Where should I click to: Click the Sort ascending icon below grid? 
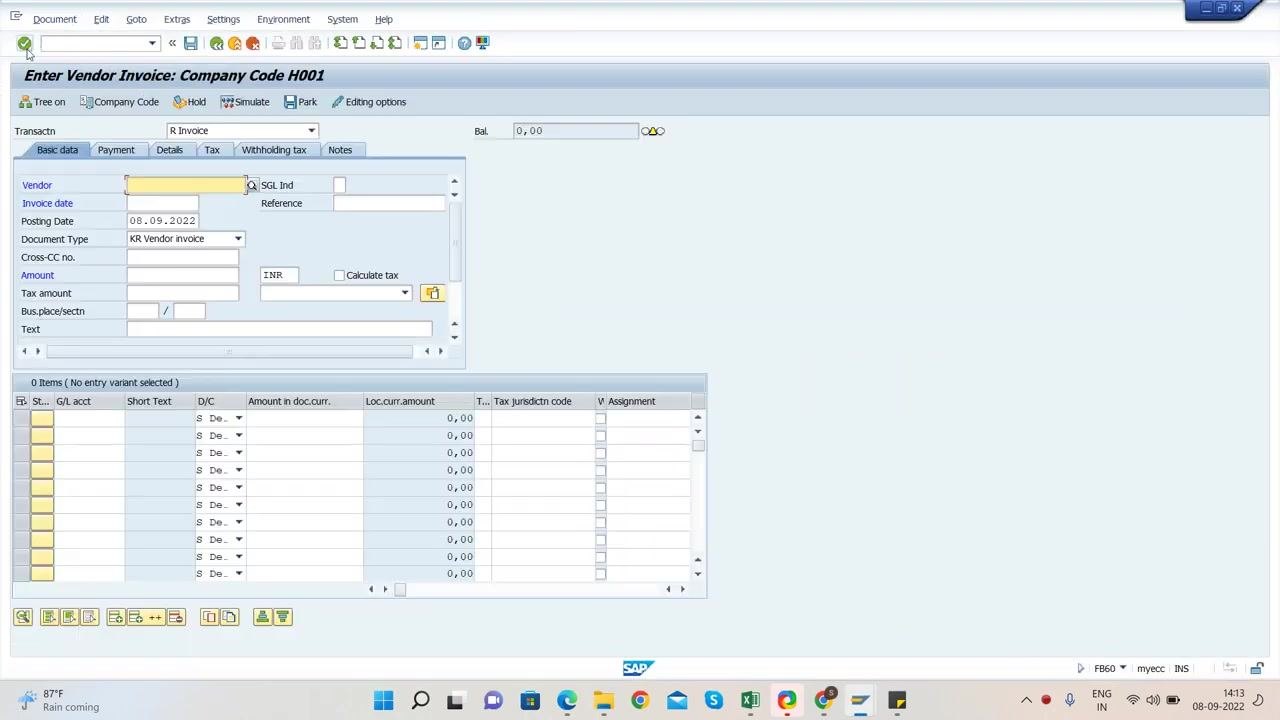tap(262, 617)
